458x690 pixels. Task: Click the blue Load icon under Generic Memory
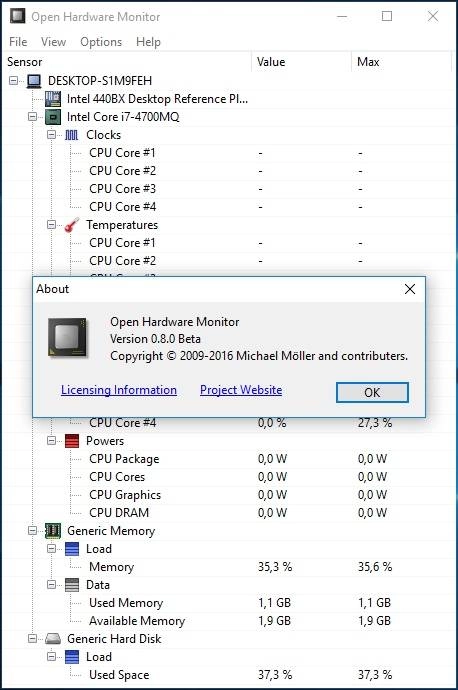(x=72, y=549)
